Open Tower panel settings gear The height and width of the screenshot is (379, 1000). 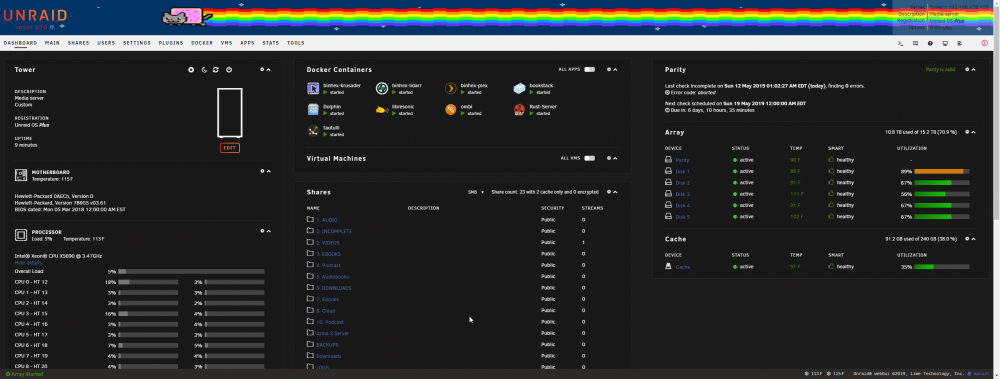coord(262,70)
